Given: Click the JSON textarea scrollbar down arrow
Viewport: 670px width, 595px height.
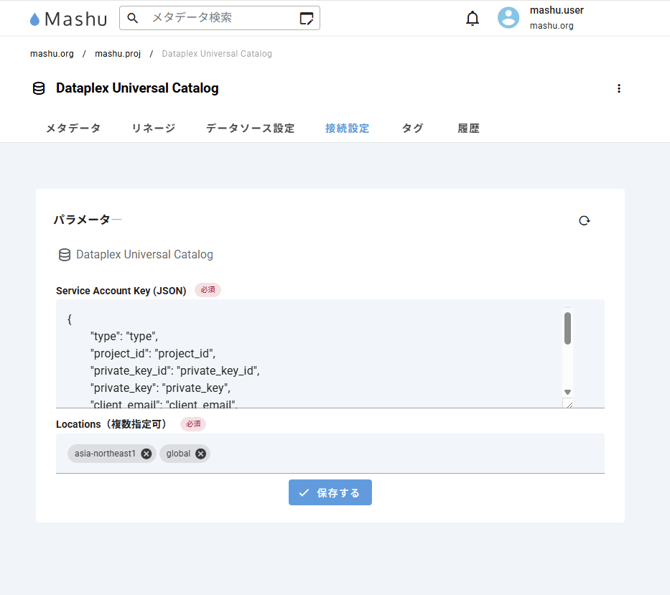Looking at the screenshot, I should coord(568,392).
